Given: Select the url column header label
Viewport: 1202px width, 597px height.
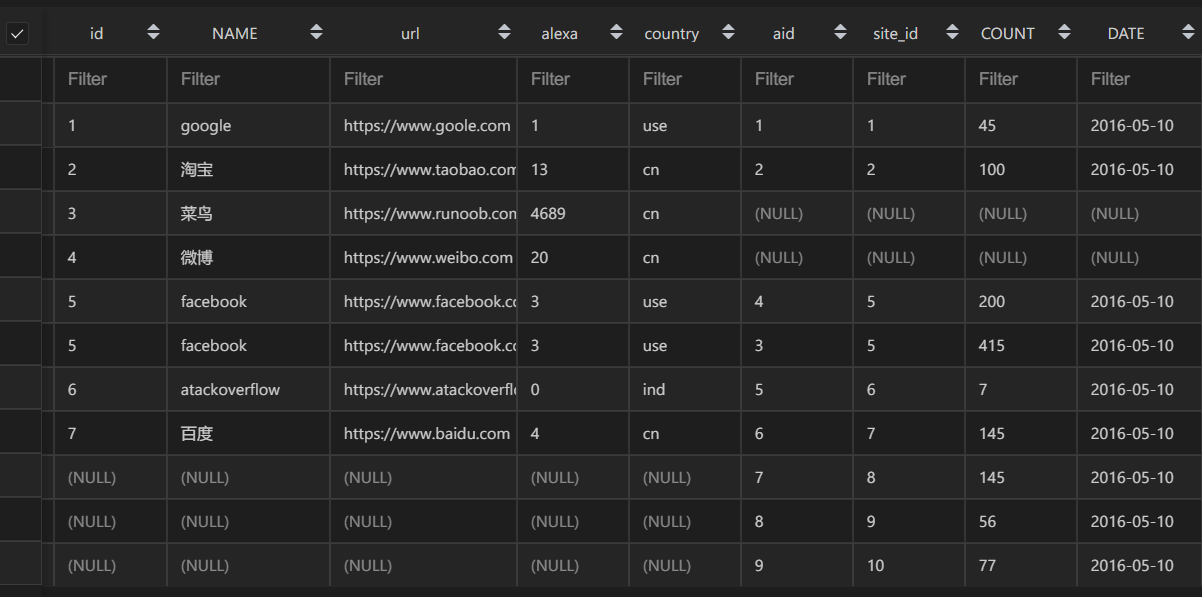Looking at the screenshot, I should [x=410, y=34].
